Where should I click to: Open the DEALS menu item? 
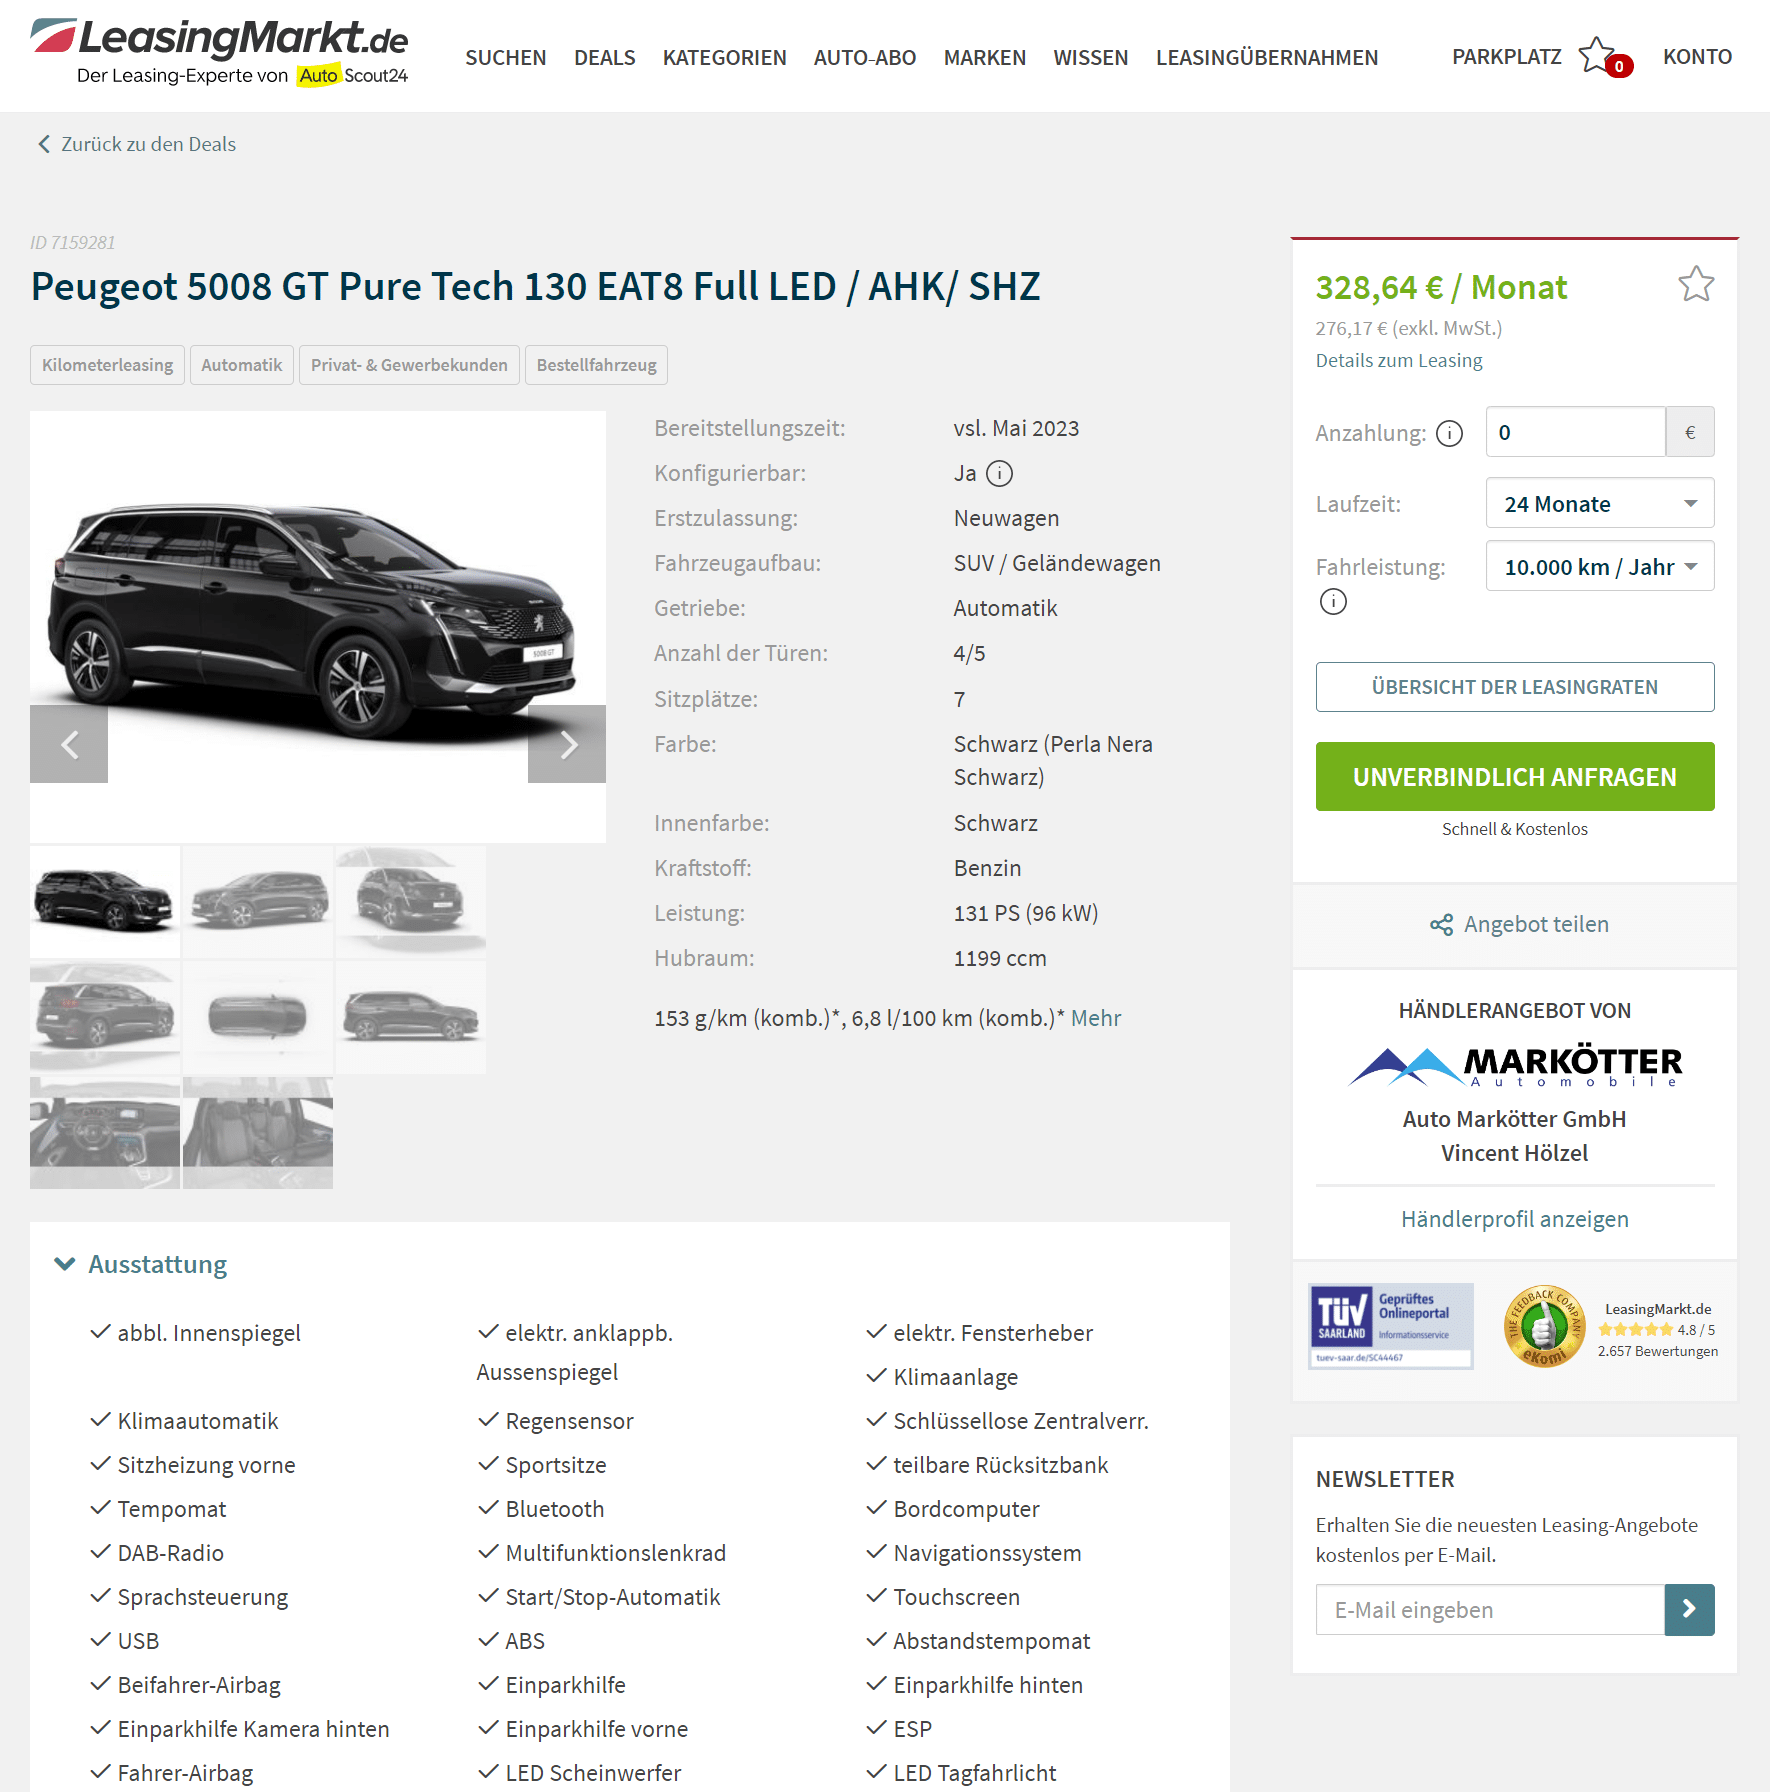pyautogui.click(x=604, y=58)
